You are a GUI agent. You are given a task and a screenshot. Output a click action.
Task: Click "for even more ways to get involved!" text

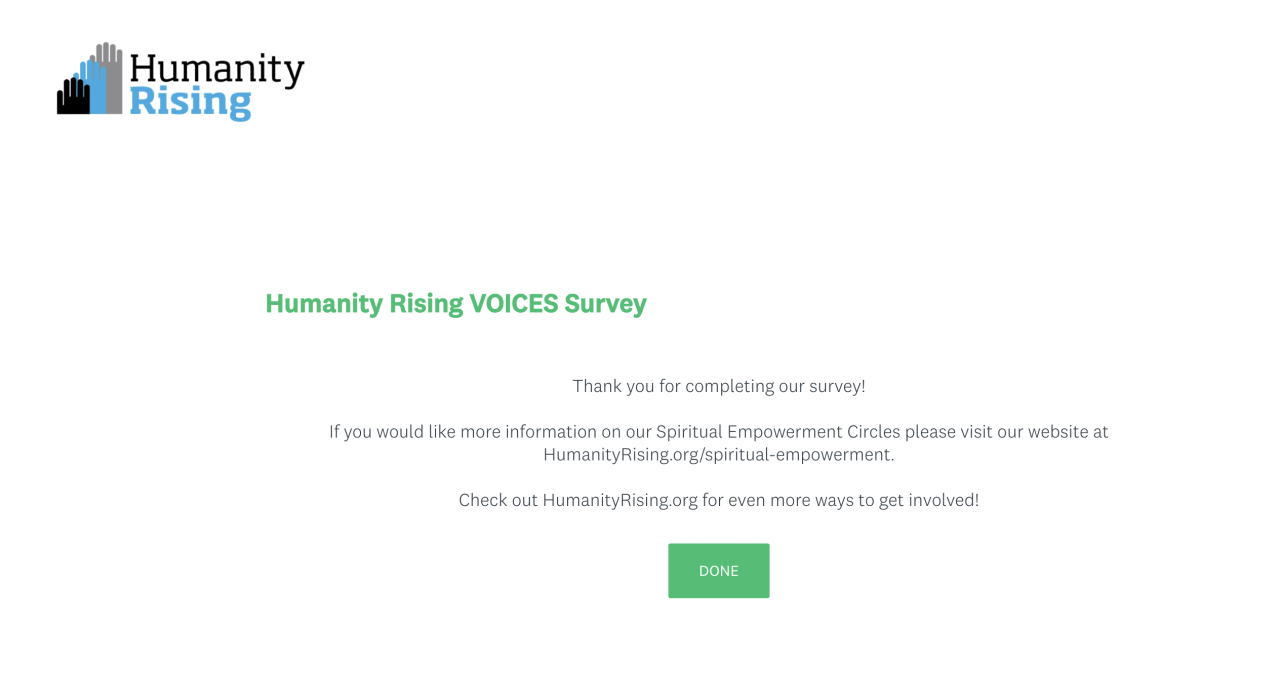coord(840,500)
